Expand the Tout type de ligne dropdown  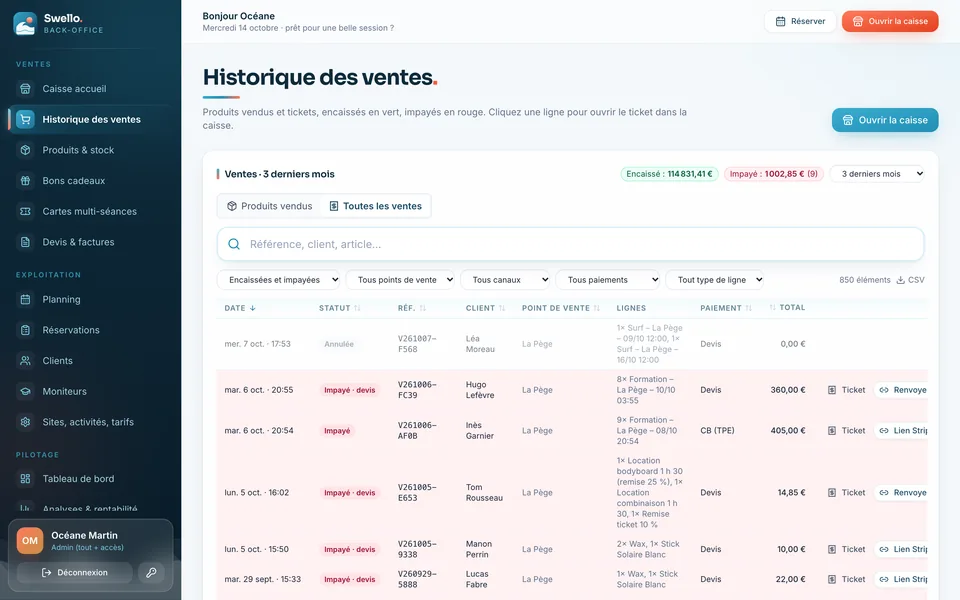pos(714,280)
